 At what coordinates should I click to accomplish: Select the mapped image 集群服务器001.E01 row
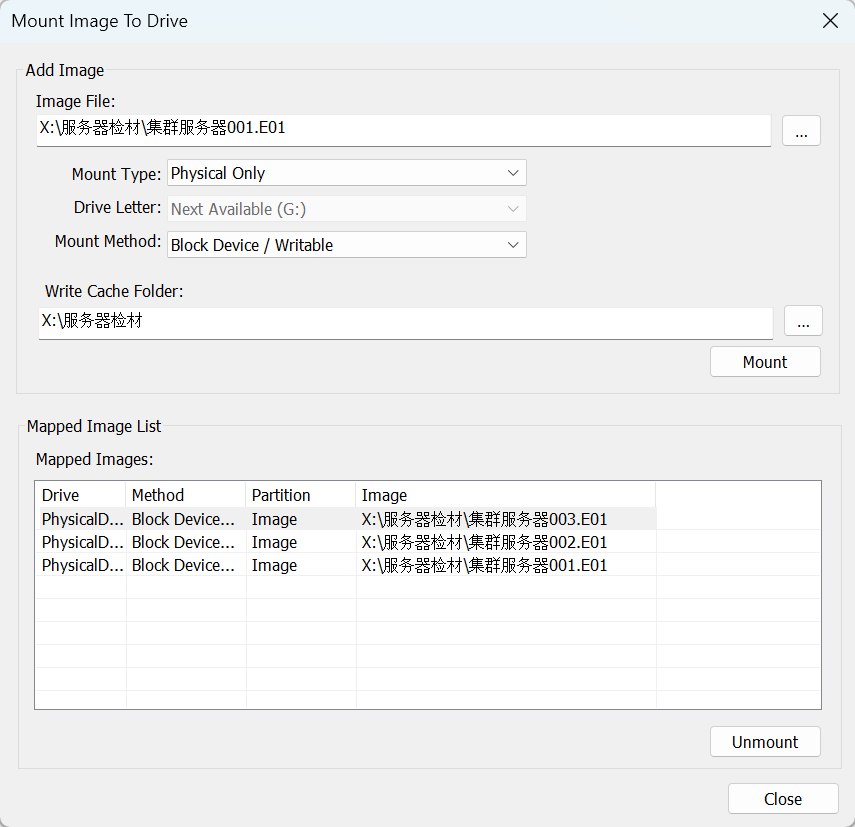[484, 565]
